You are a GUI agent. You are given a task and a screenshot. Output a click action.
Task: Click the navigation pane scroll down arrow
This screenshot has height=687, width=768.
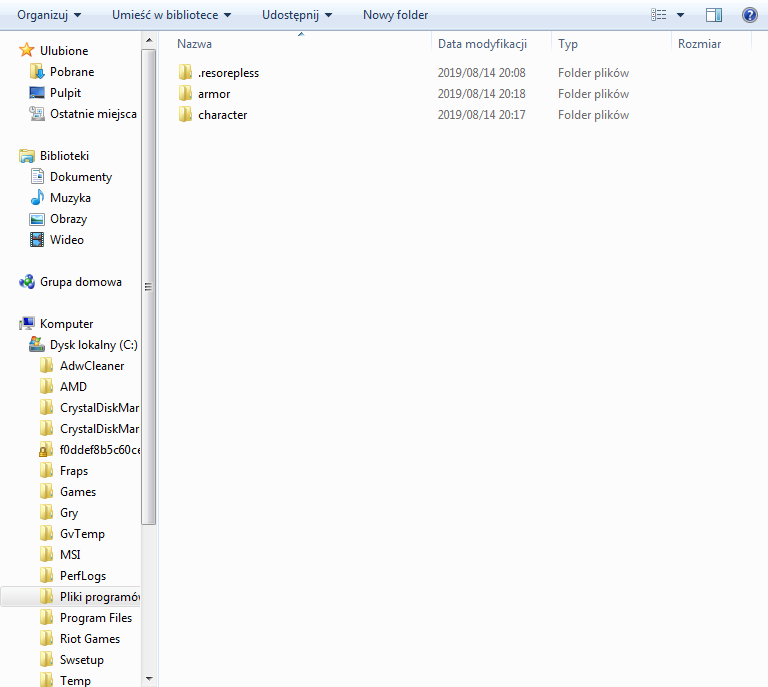pos(149,679)
